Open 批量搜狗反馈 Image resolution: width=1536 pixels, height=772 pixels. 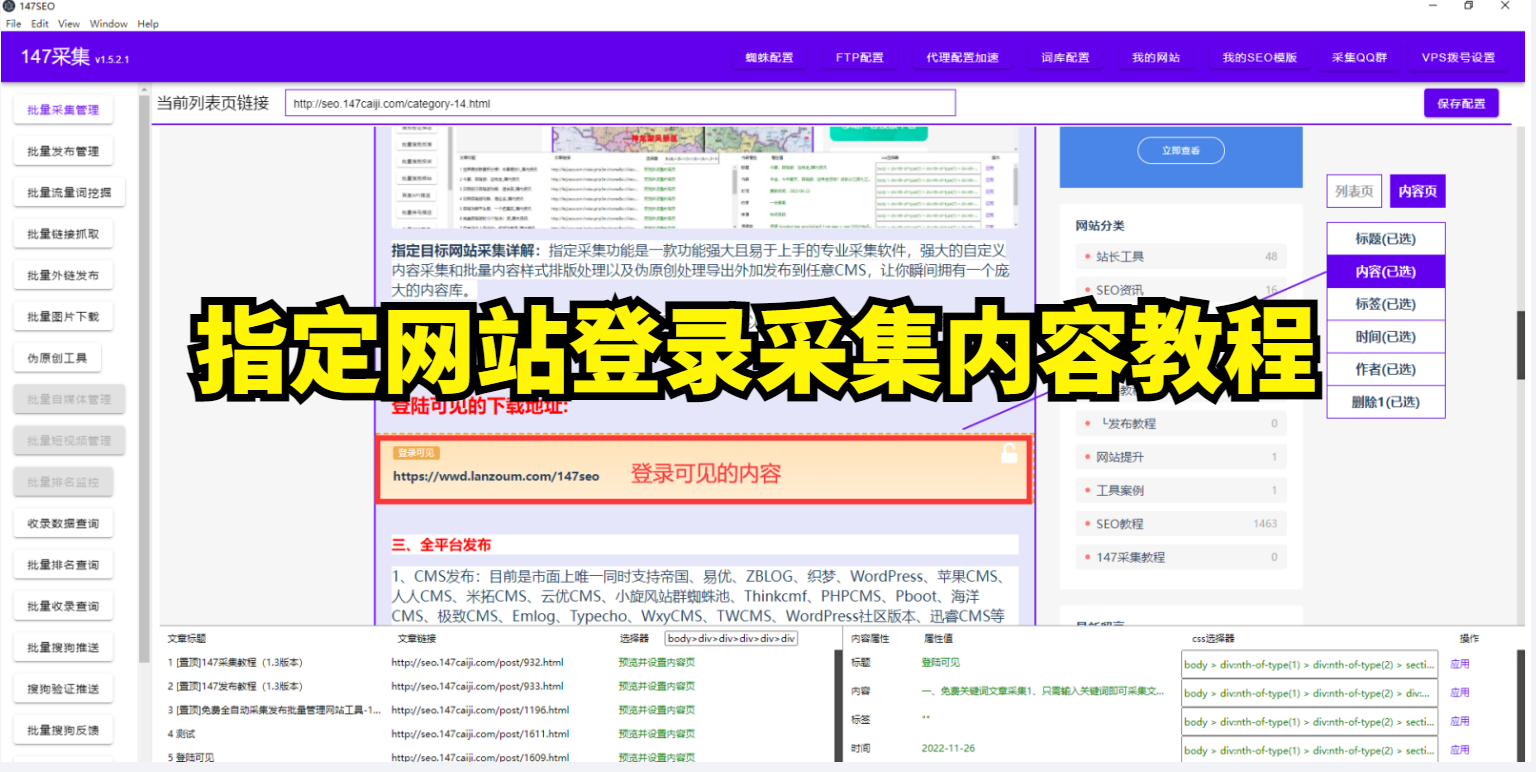(x=63, y=730)
